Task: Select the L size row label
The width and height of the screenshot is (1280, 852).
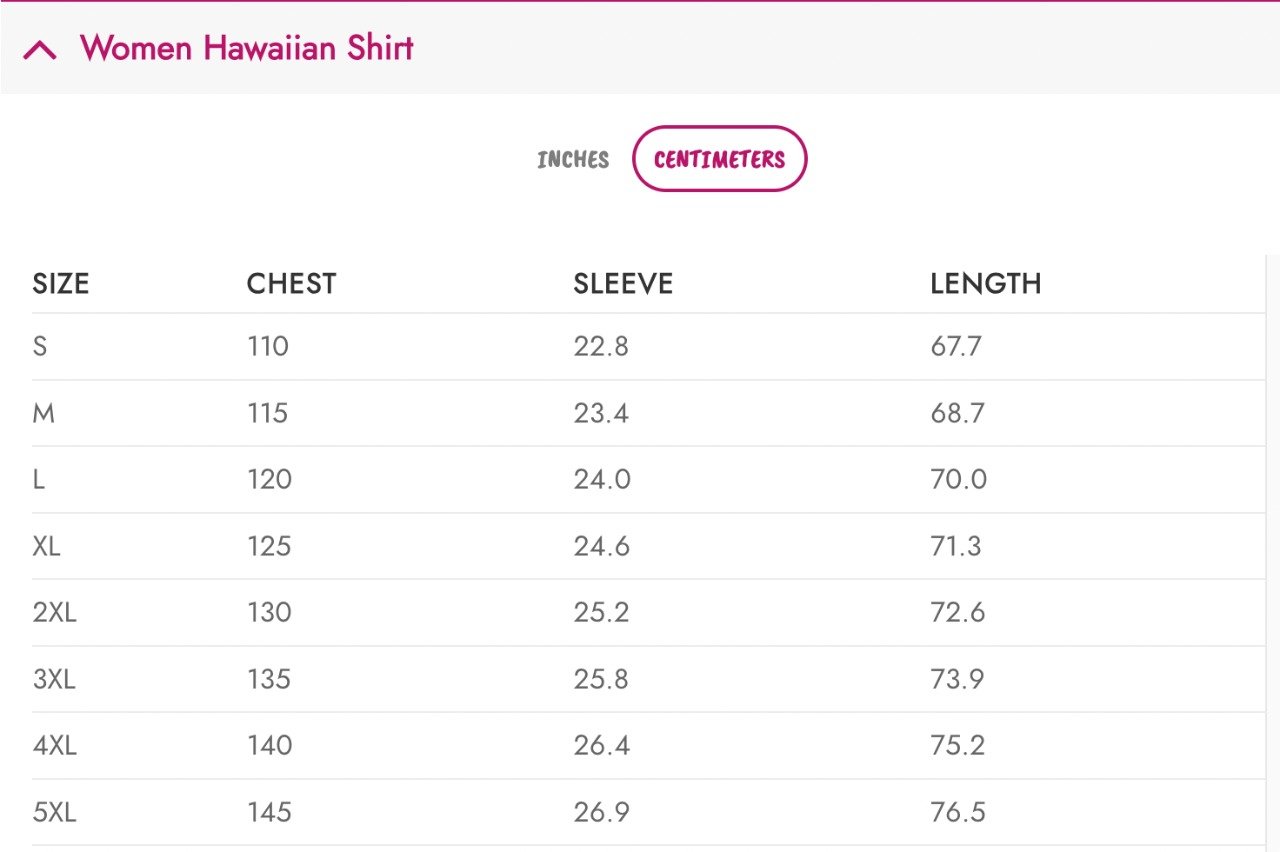Action: tap(39, 479)
